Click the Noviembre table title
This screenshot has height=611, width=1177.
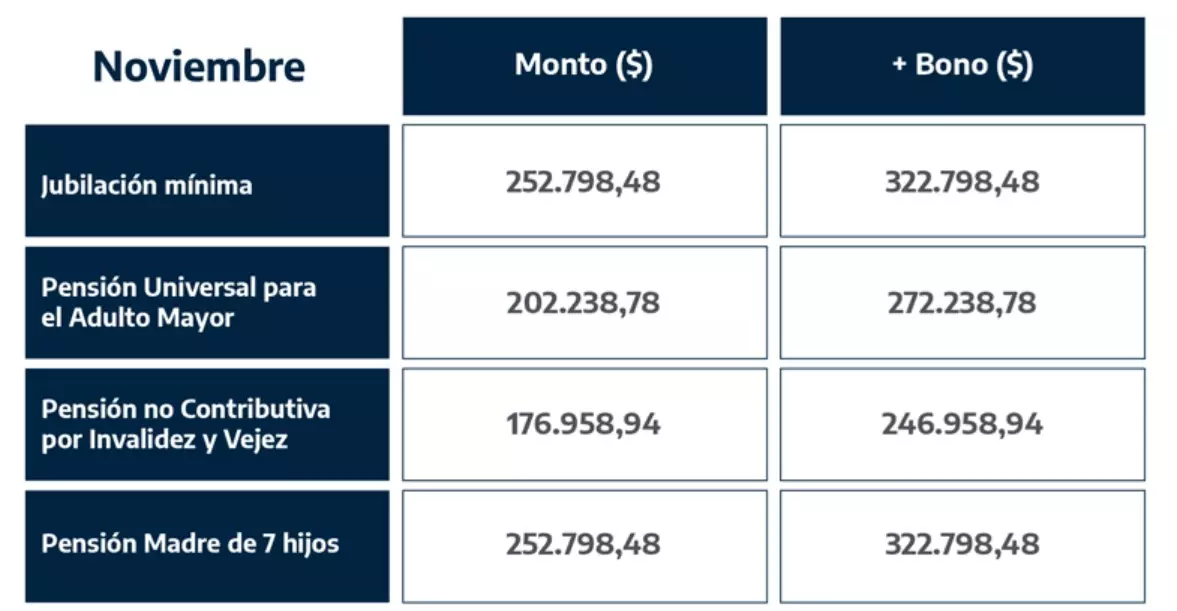tap(199, 67)
